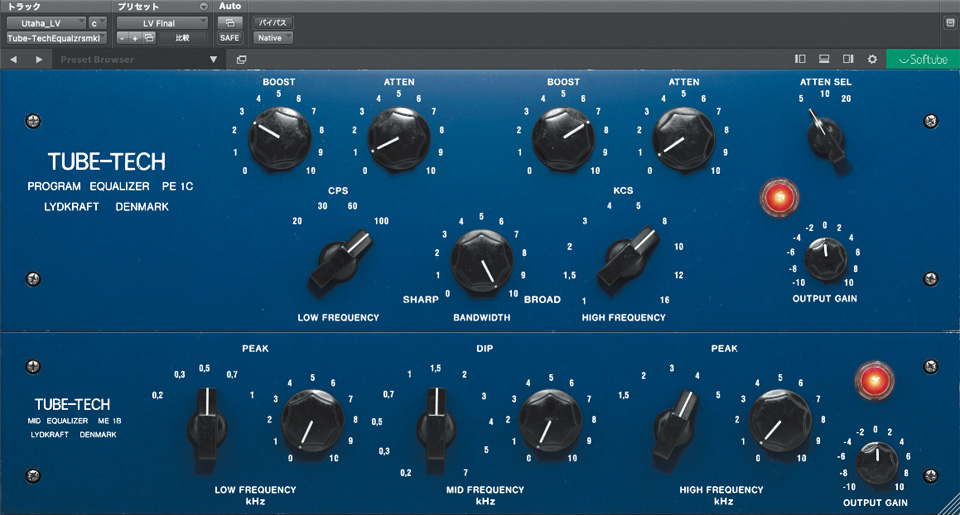
Task: Open the insert position 'c' selector
Action: point(97,23)
